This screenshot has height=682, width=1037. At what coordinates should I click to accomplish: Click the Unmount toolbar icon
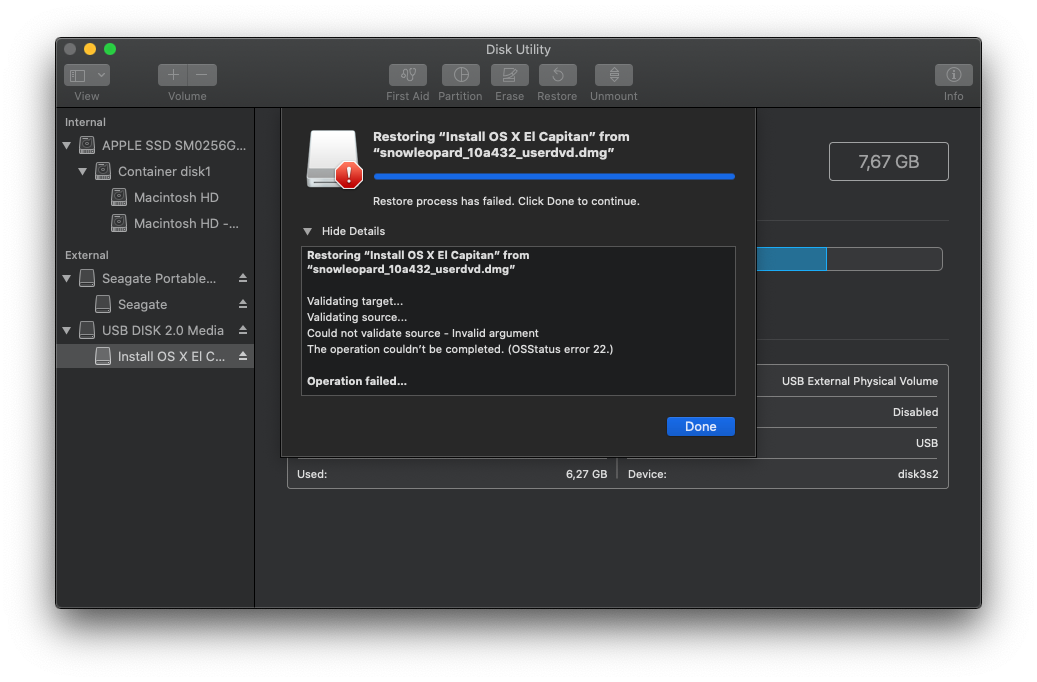click(x=614, y=75)
